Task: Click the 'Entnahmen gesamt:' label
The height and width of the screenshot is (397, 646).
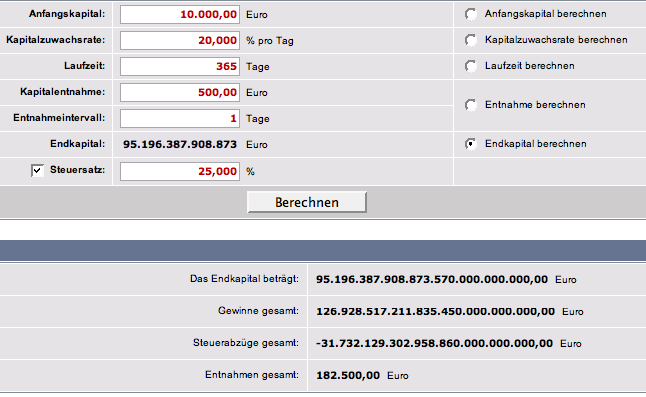Action: (x=252, y=375)
